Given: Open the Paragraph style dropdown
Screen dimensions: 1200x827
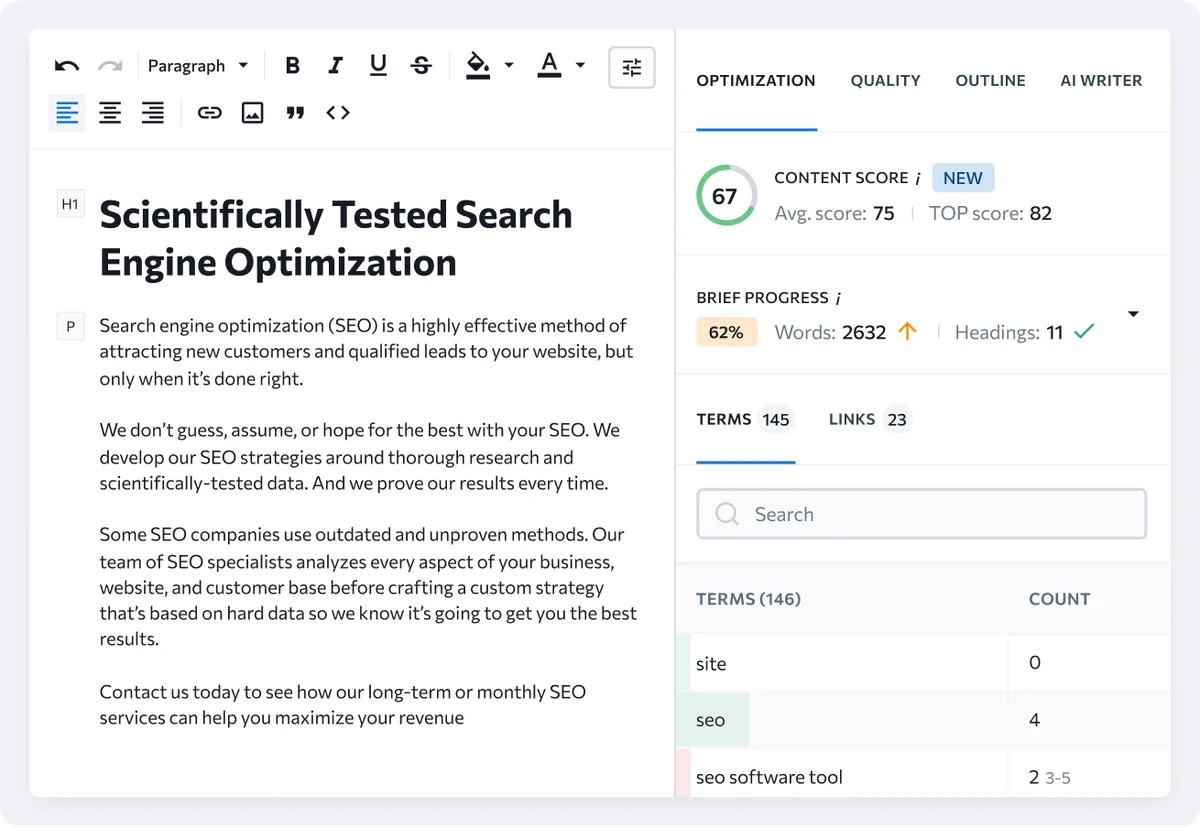Looking at the screenshot, I should (x=199, y=64).
